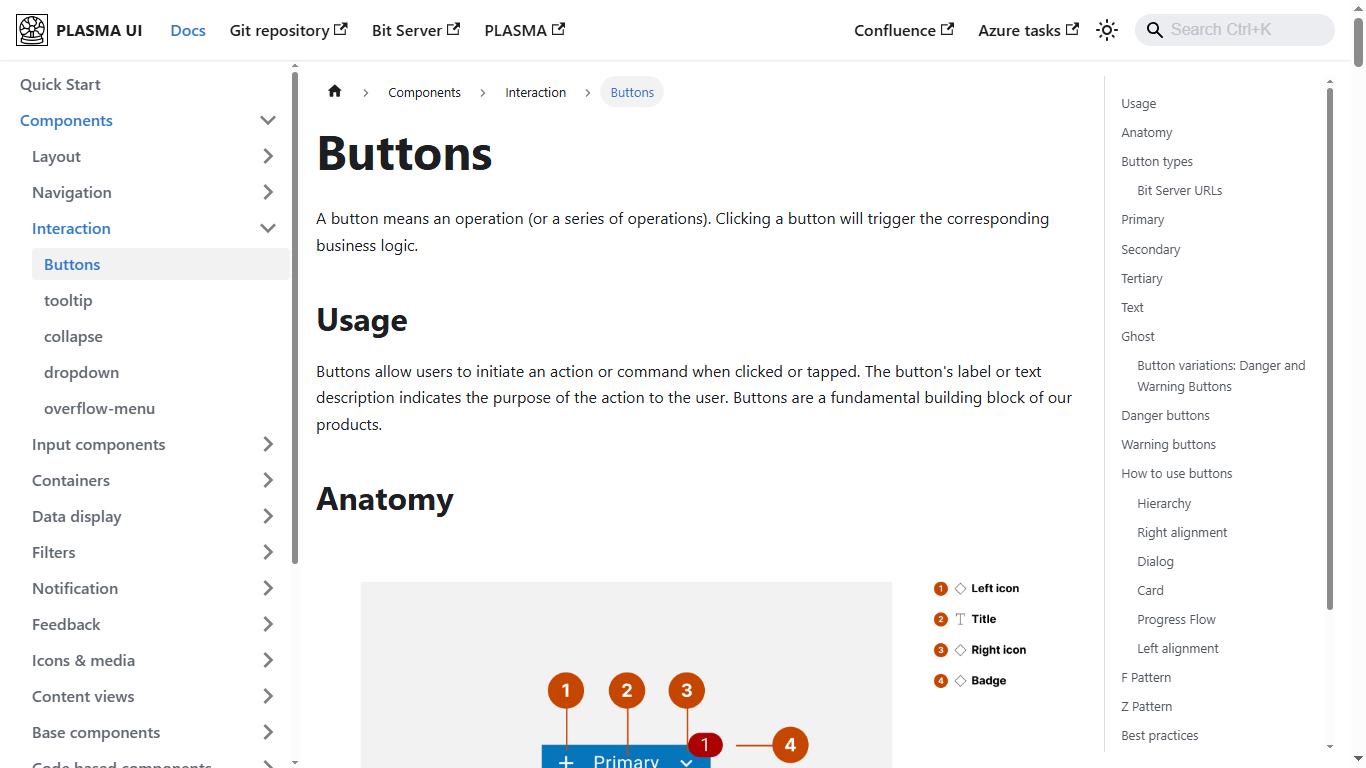Type in the Search Ctrl+K field
This screenshot has width=1366, height=768.
[x=1246, y=30]
